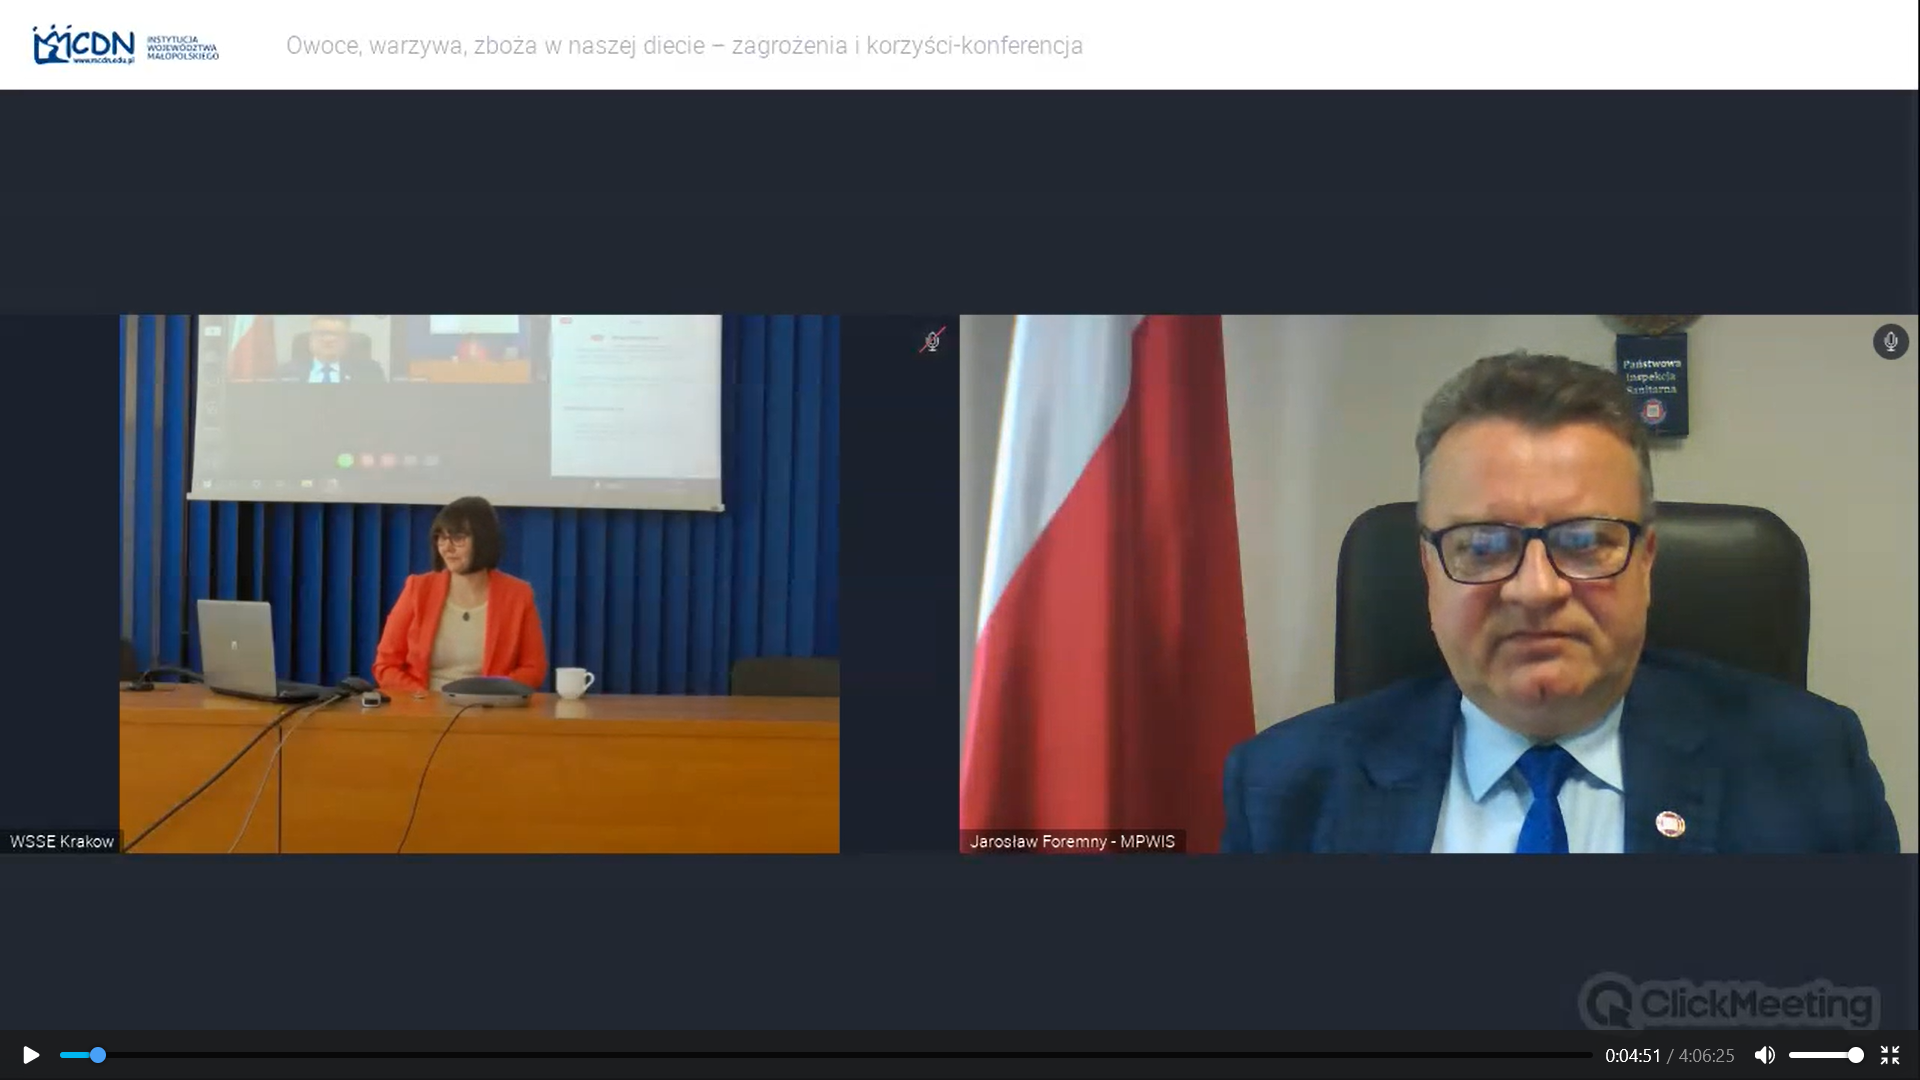Click the elapsed time 0:04:51
1920x1080 pixels.
[x=1632, y=1056]
